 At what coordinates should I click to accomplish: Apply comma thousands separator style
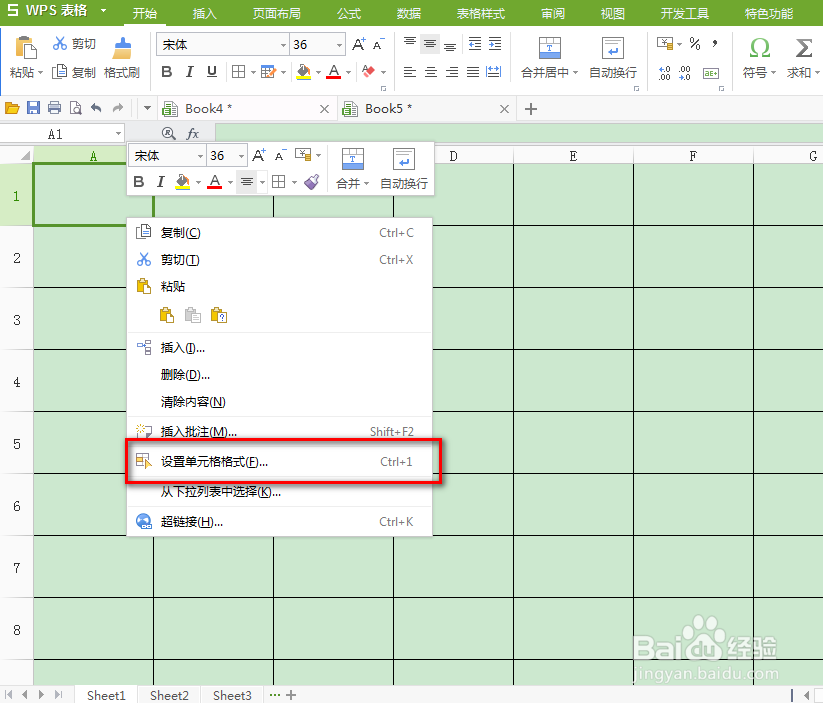tap(715, 44)
